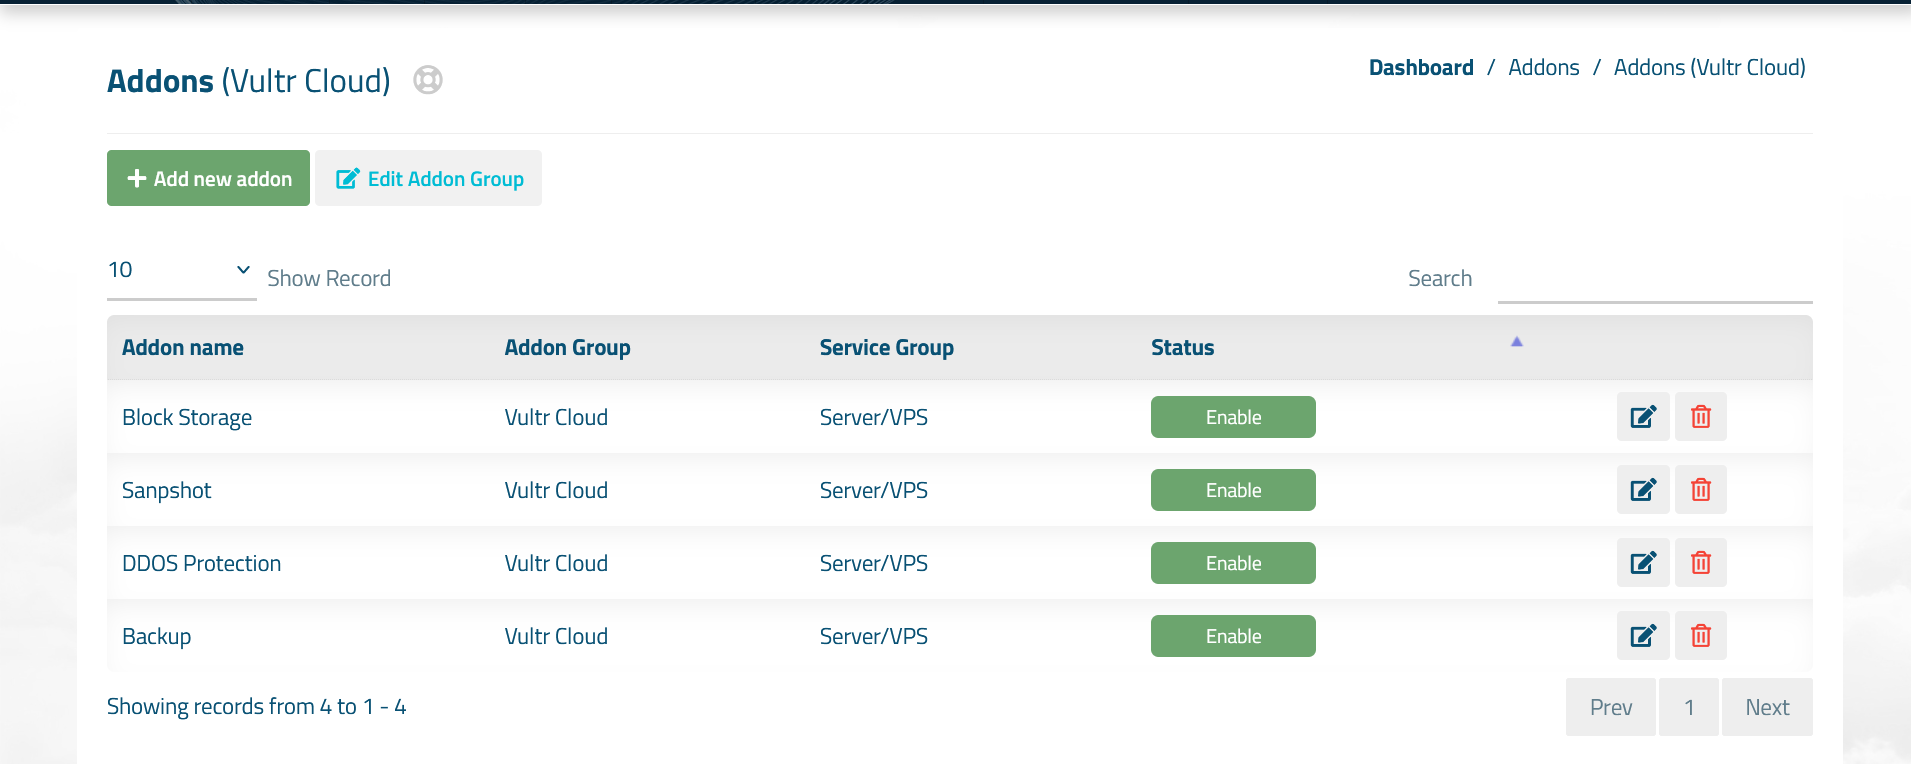The width and height of the screenshot is (1911, 764).
Task: Click Vultr Cloud in Block Storage row
Action: (x=556, y=418)
